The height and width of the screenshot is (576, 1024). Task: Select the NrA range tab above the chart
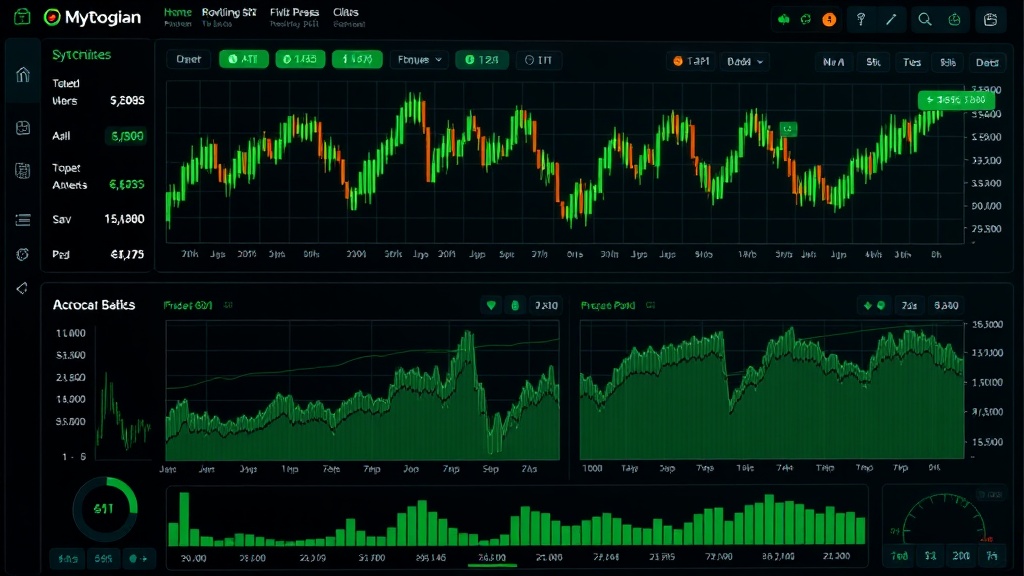pos(834,62)
